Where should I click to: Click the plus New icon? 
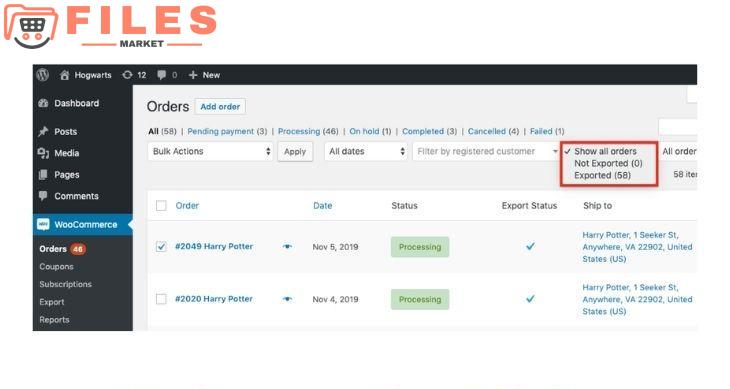pos(193,75)
